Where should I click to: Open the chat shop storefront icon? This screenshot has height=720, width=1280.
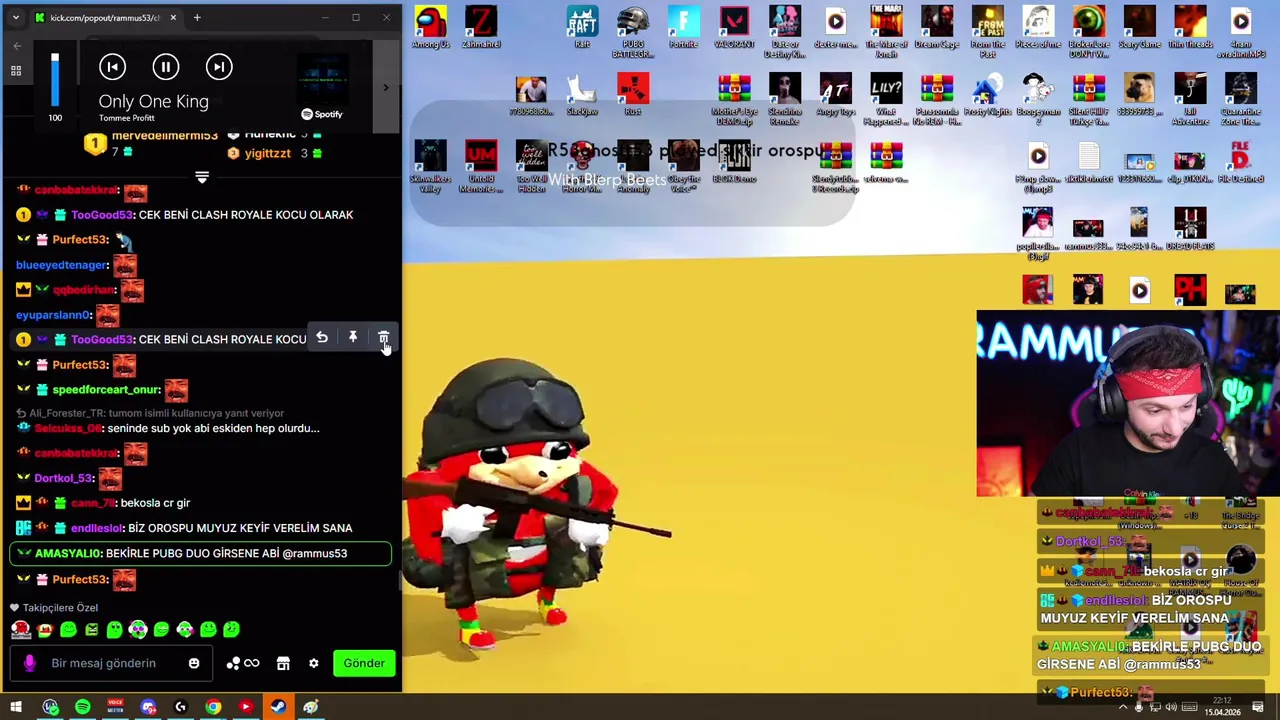coord(283,663)
